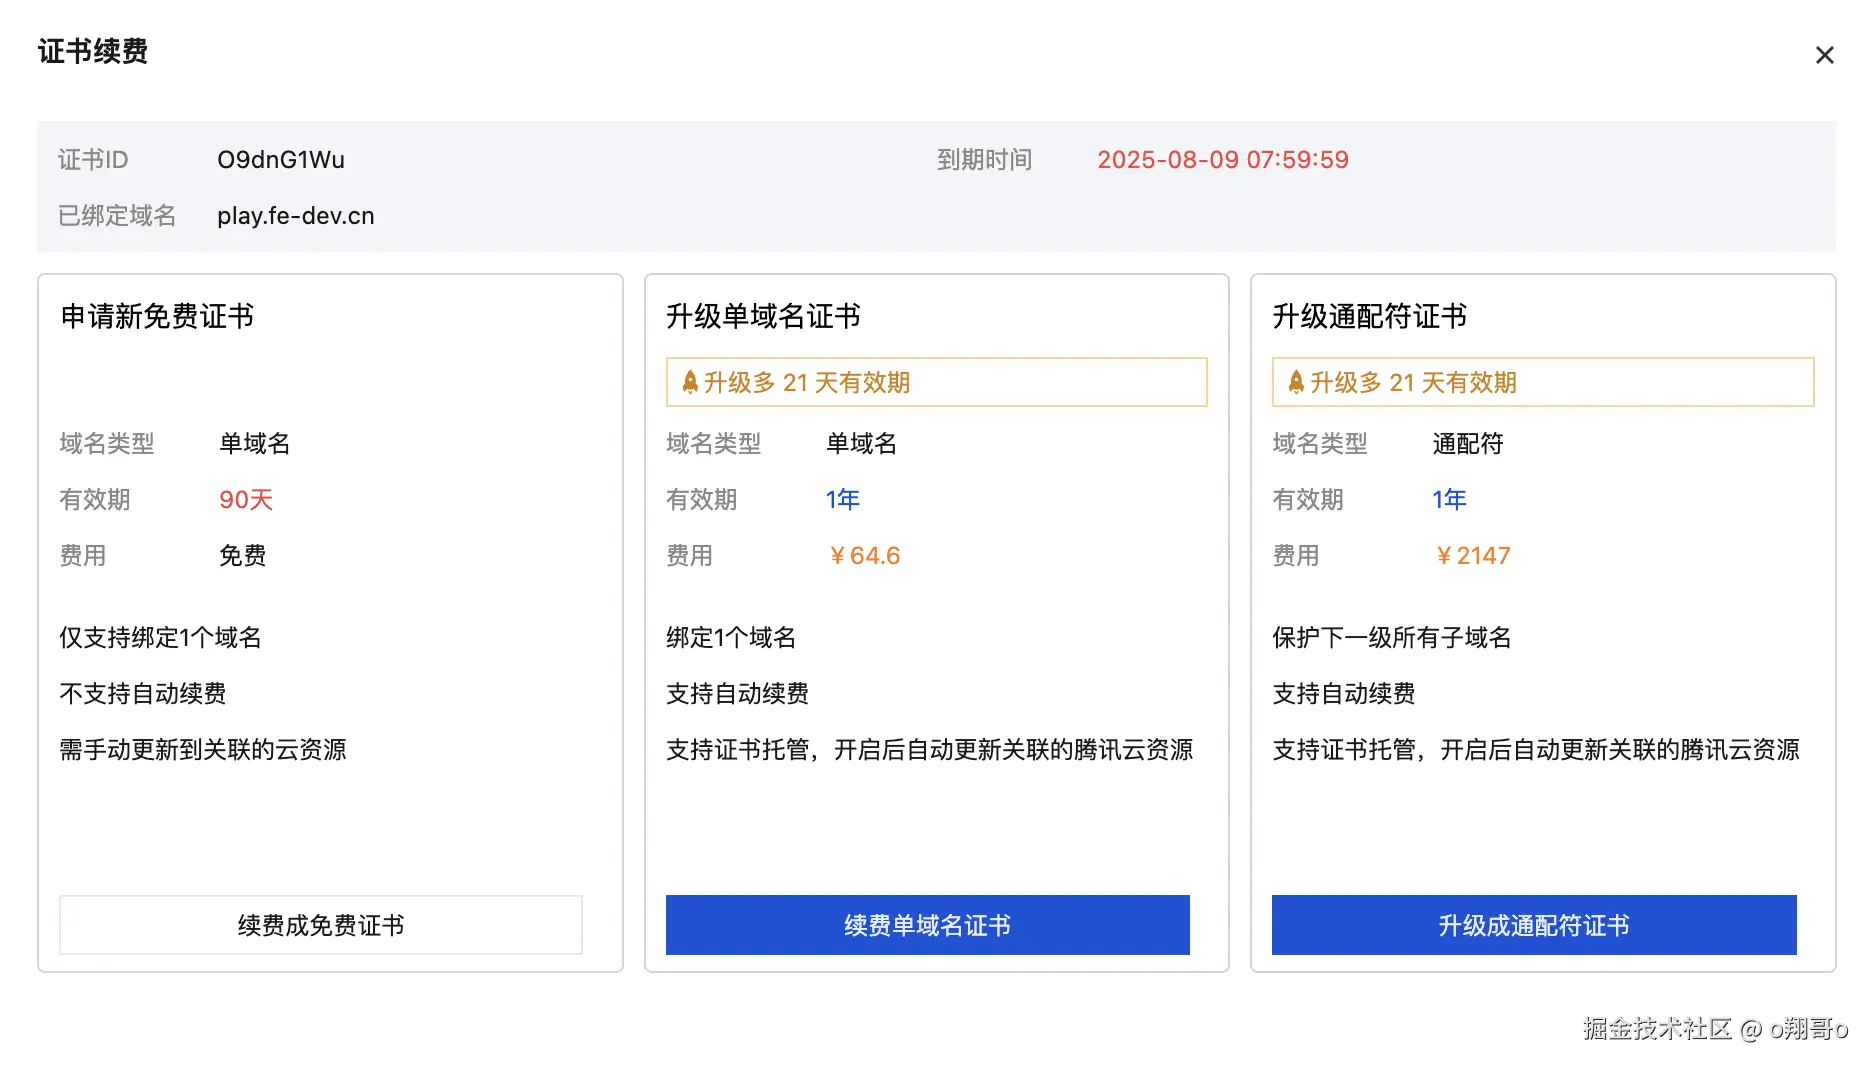This screenshot has height=1070, width=1876.
Task: Click the certificate ID O9dnG1Wu
Action: coord(281,160)
